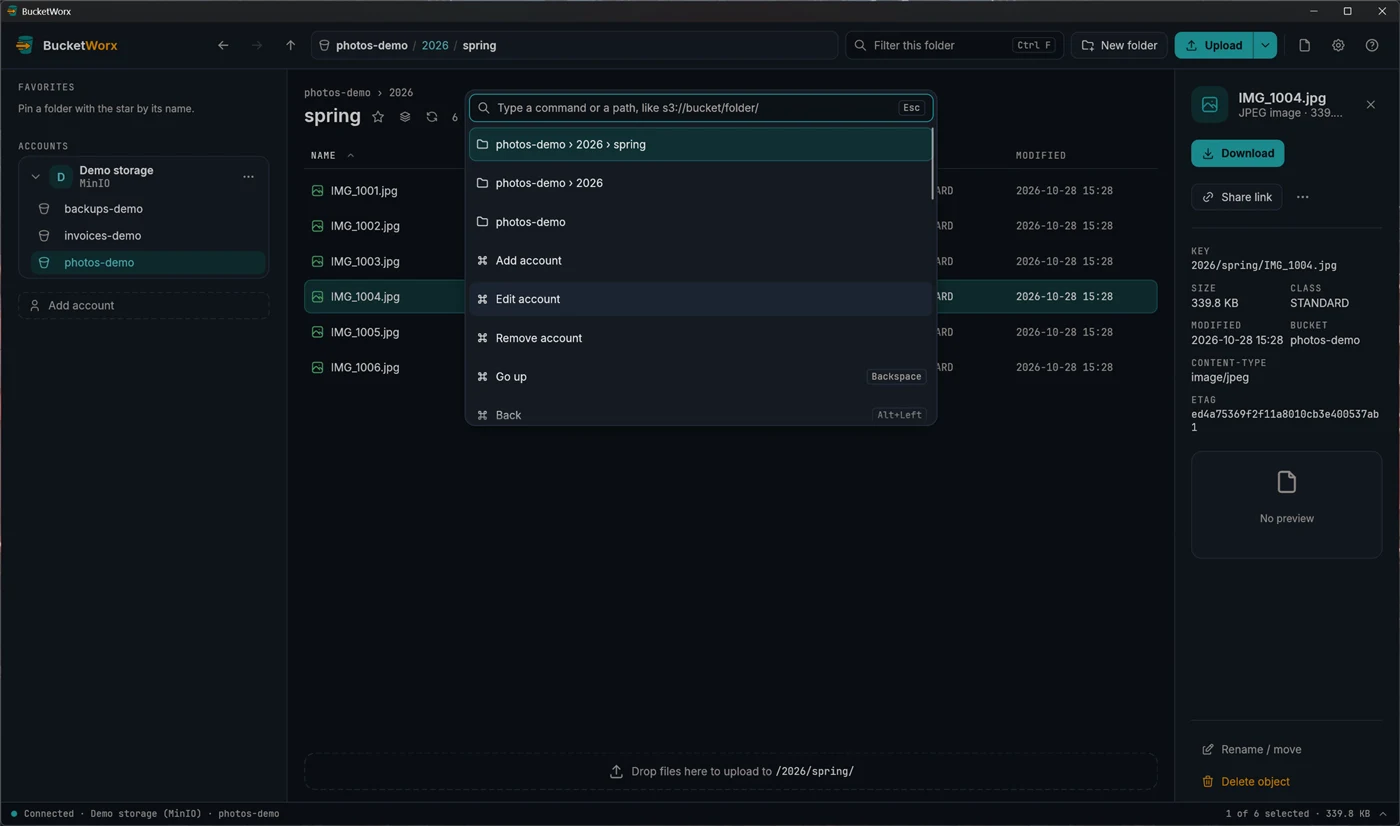Click Rename / move in details panel
The height and width of the screenshot is (826, 1400).
[1251, 749]
